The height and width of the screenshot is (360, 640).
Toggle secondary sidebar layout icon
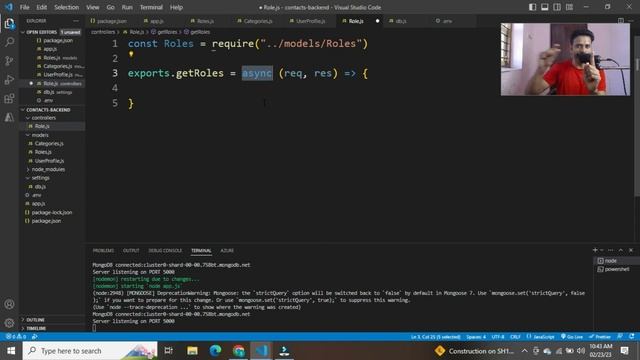point(557,7)
